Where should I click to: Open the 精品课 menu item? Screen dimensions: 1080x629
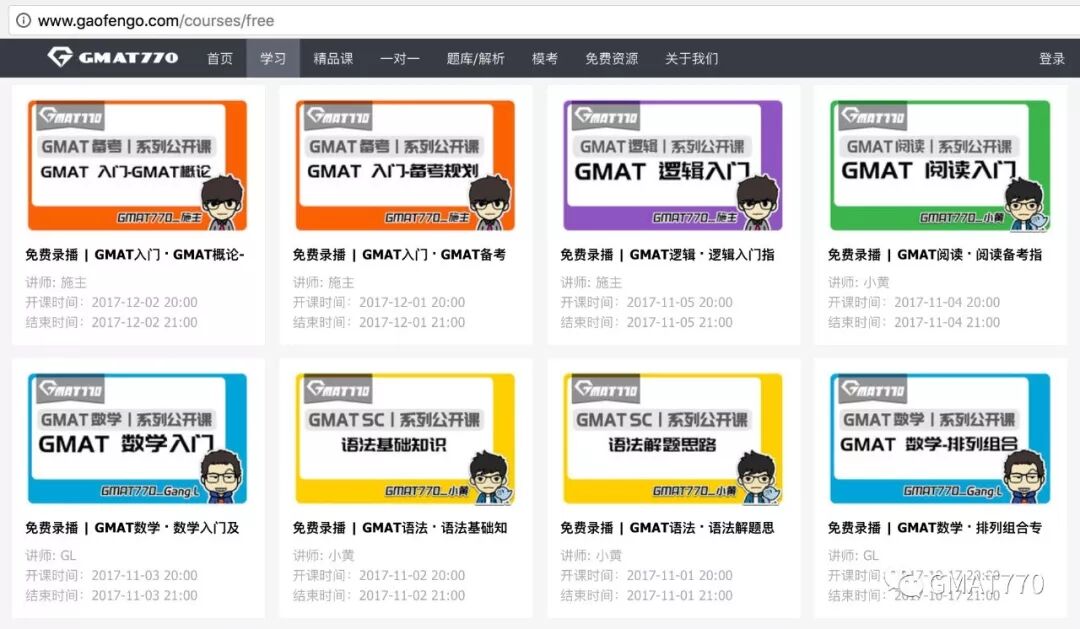[333, 59]
